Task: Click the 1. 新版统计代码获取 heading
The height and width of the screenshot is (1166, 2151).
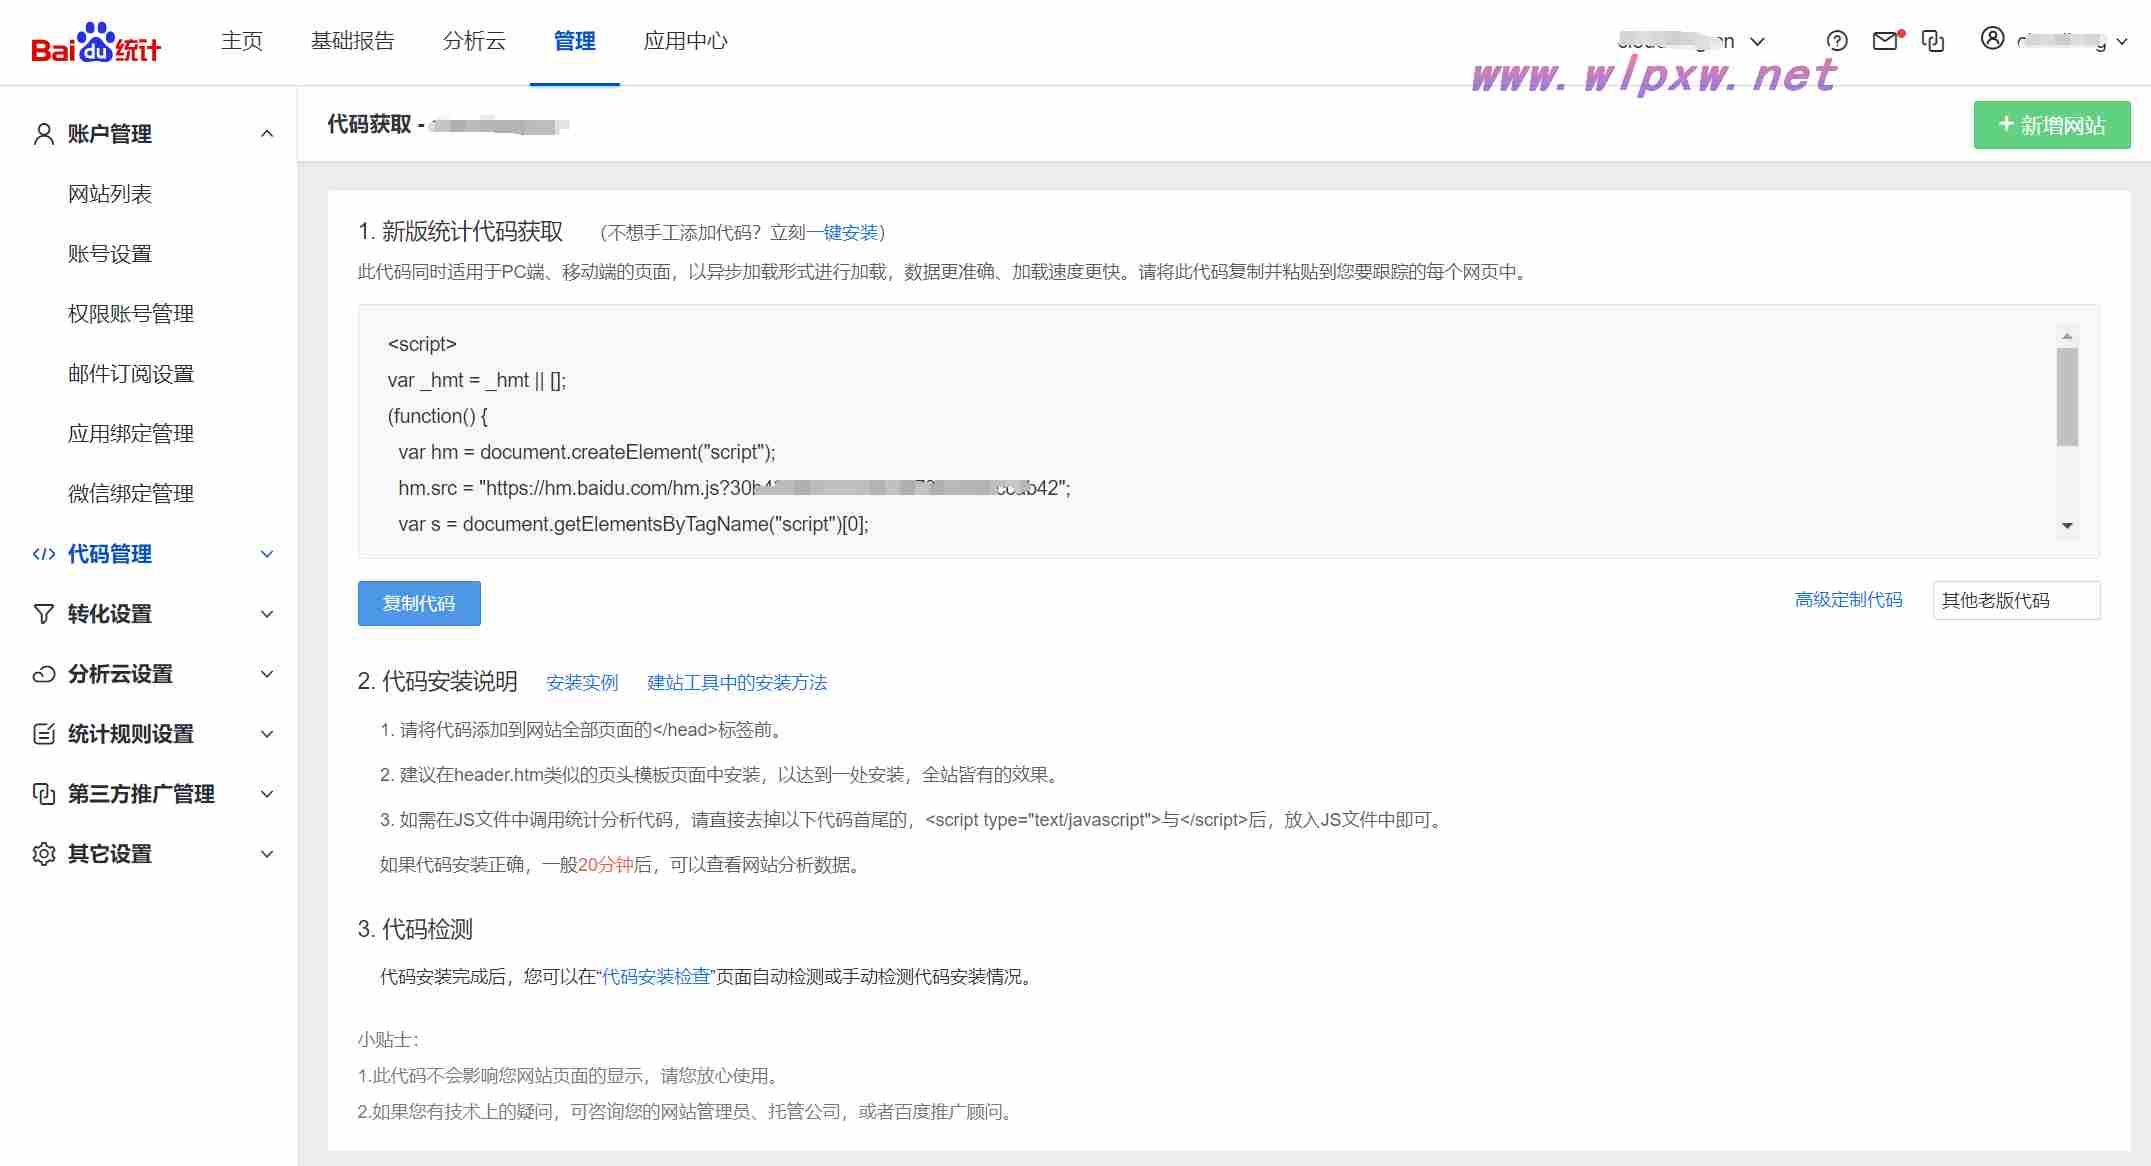Action: pyautogui.click(x=461, y=232)
